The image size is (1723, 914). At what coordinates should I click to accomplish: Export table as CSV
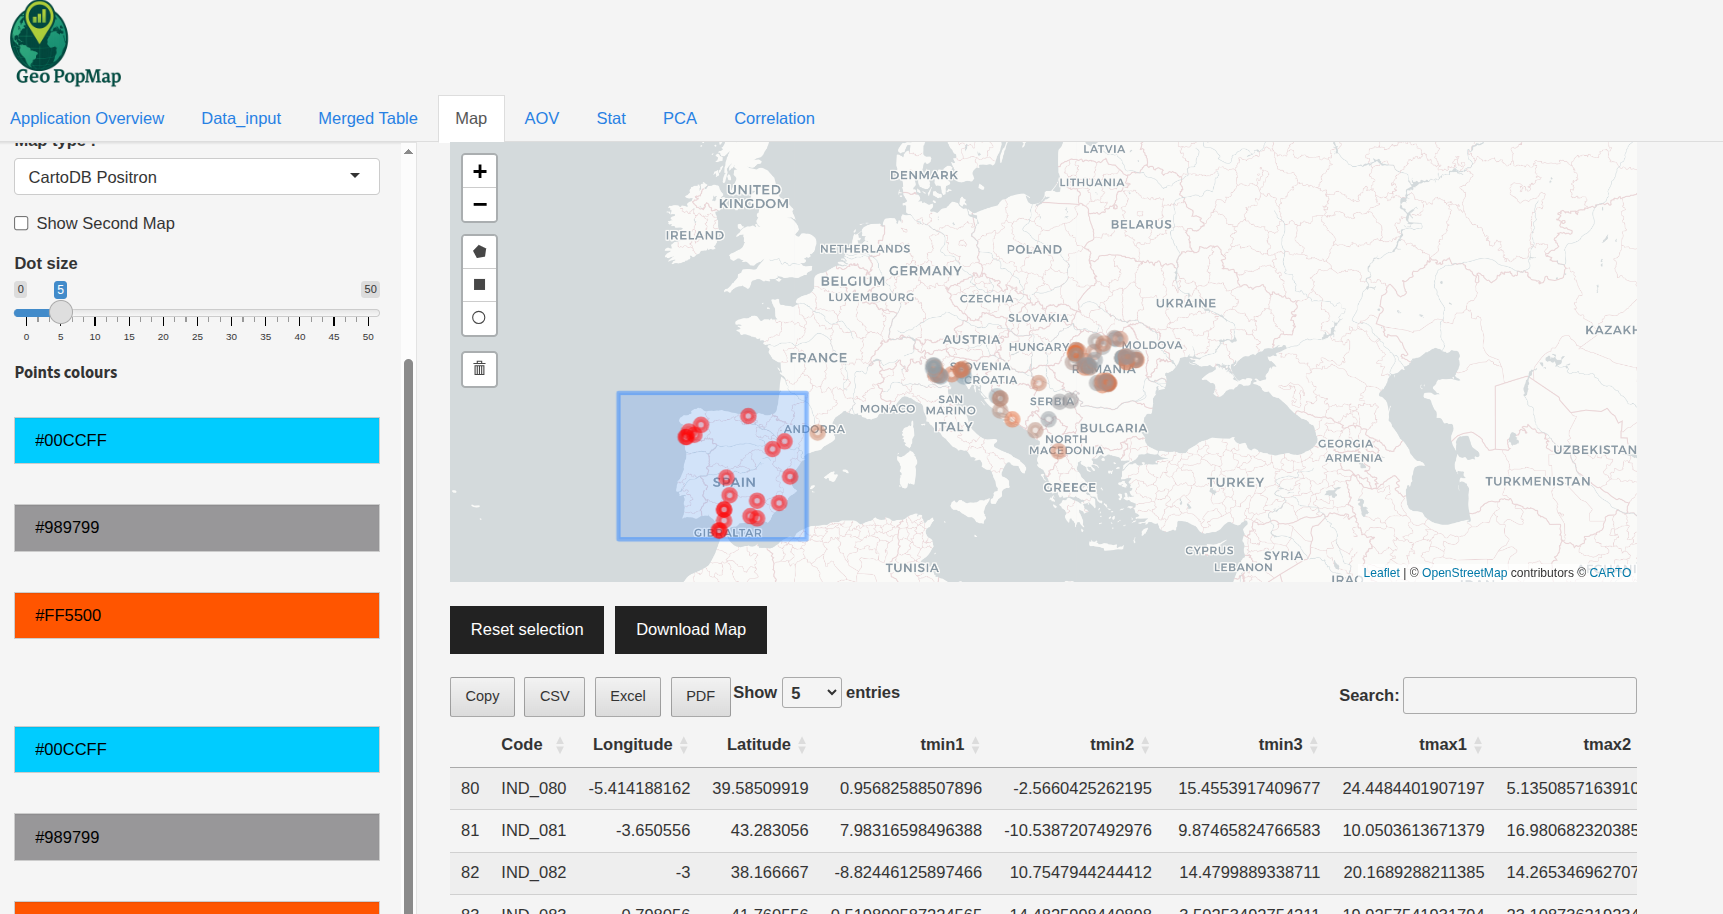(554, 697)
